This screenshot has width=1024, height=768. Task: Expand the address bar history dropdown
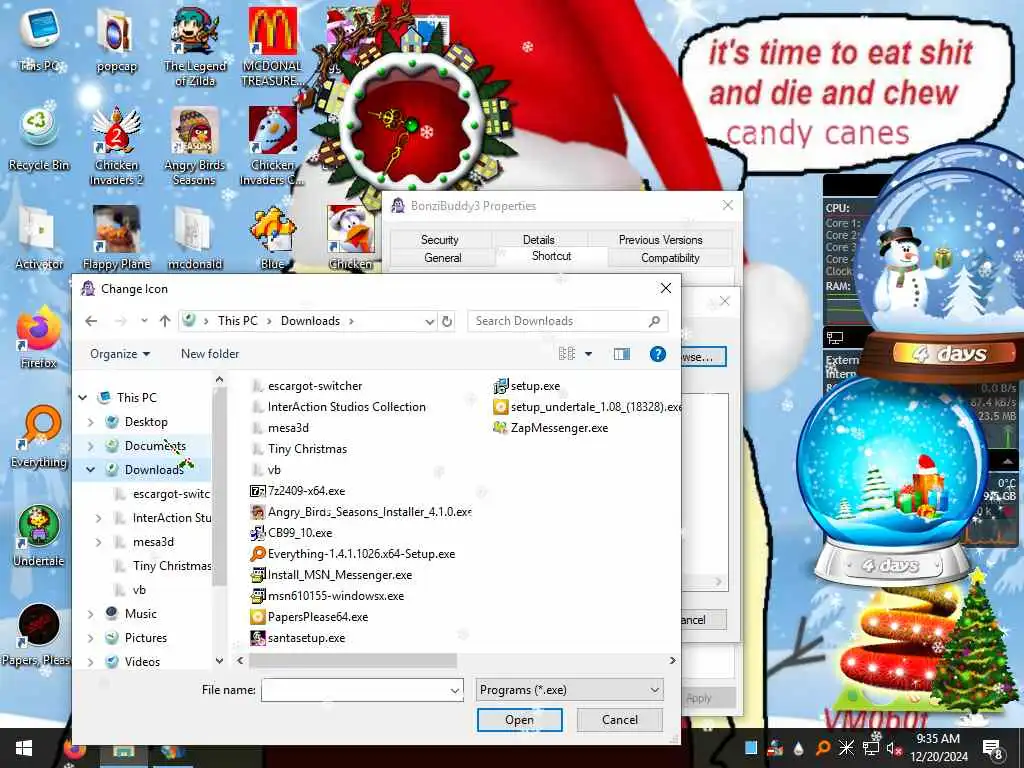tap(429, 321)
